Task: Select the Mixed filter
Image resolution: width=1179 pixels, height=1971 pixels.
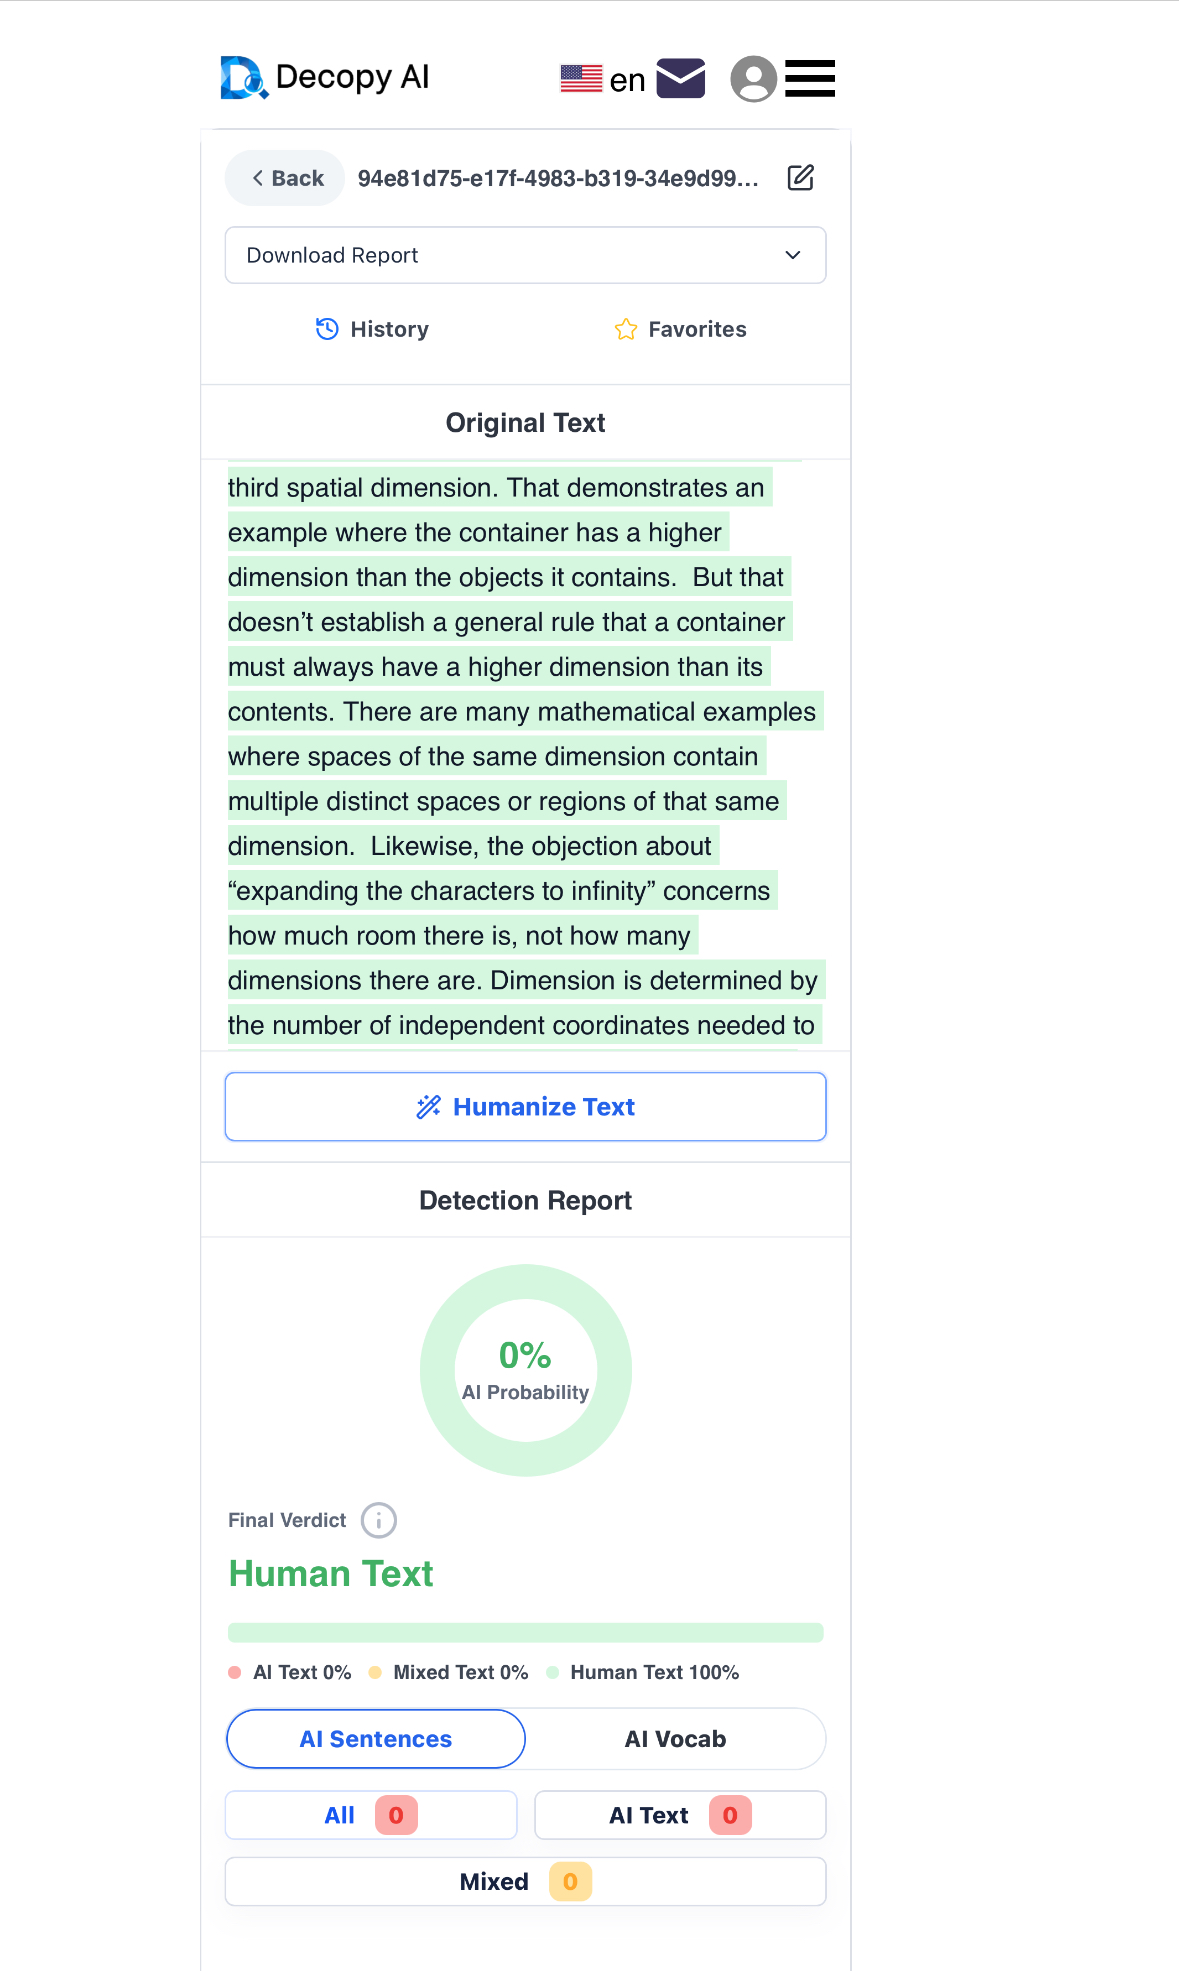Action: pyautogui.click(x=526, y=1882)
